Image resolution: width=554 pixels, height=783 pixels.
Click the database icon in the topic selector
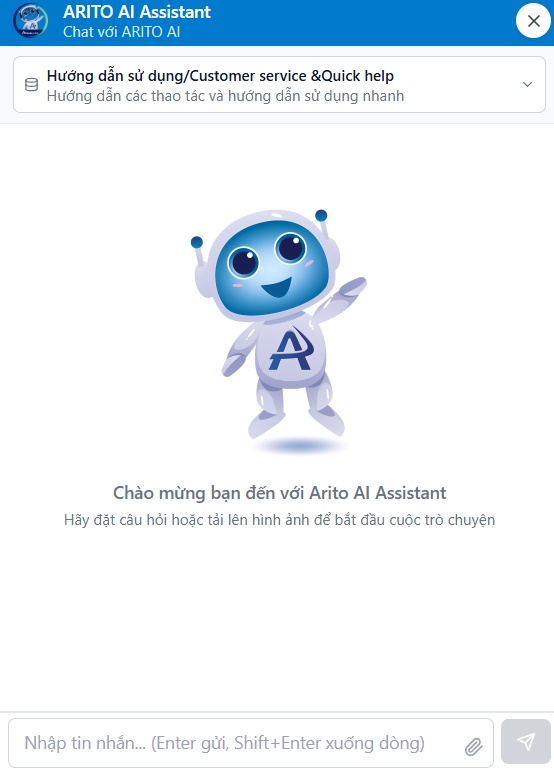tap(31, 85)
